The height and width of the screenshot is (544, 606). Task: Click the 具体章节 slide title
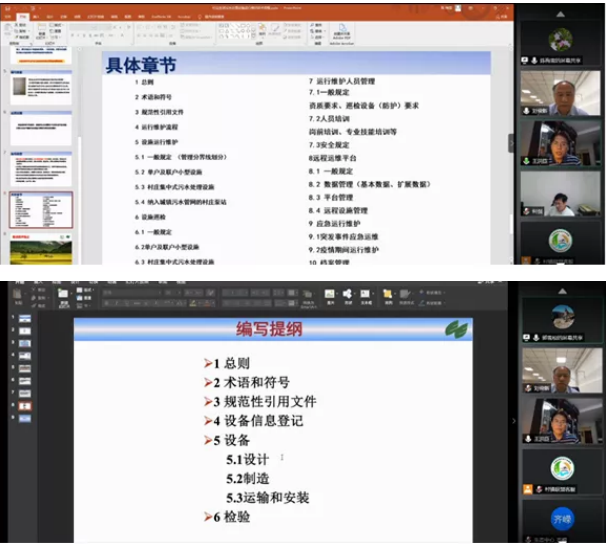tap(141, 65)
